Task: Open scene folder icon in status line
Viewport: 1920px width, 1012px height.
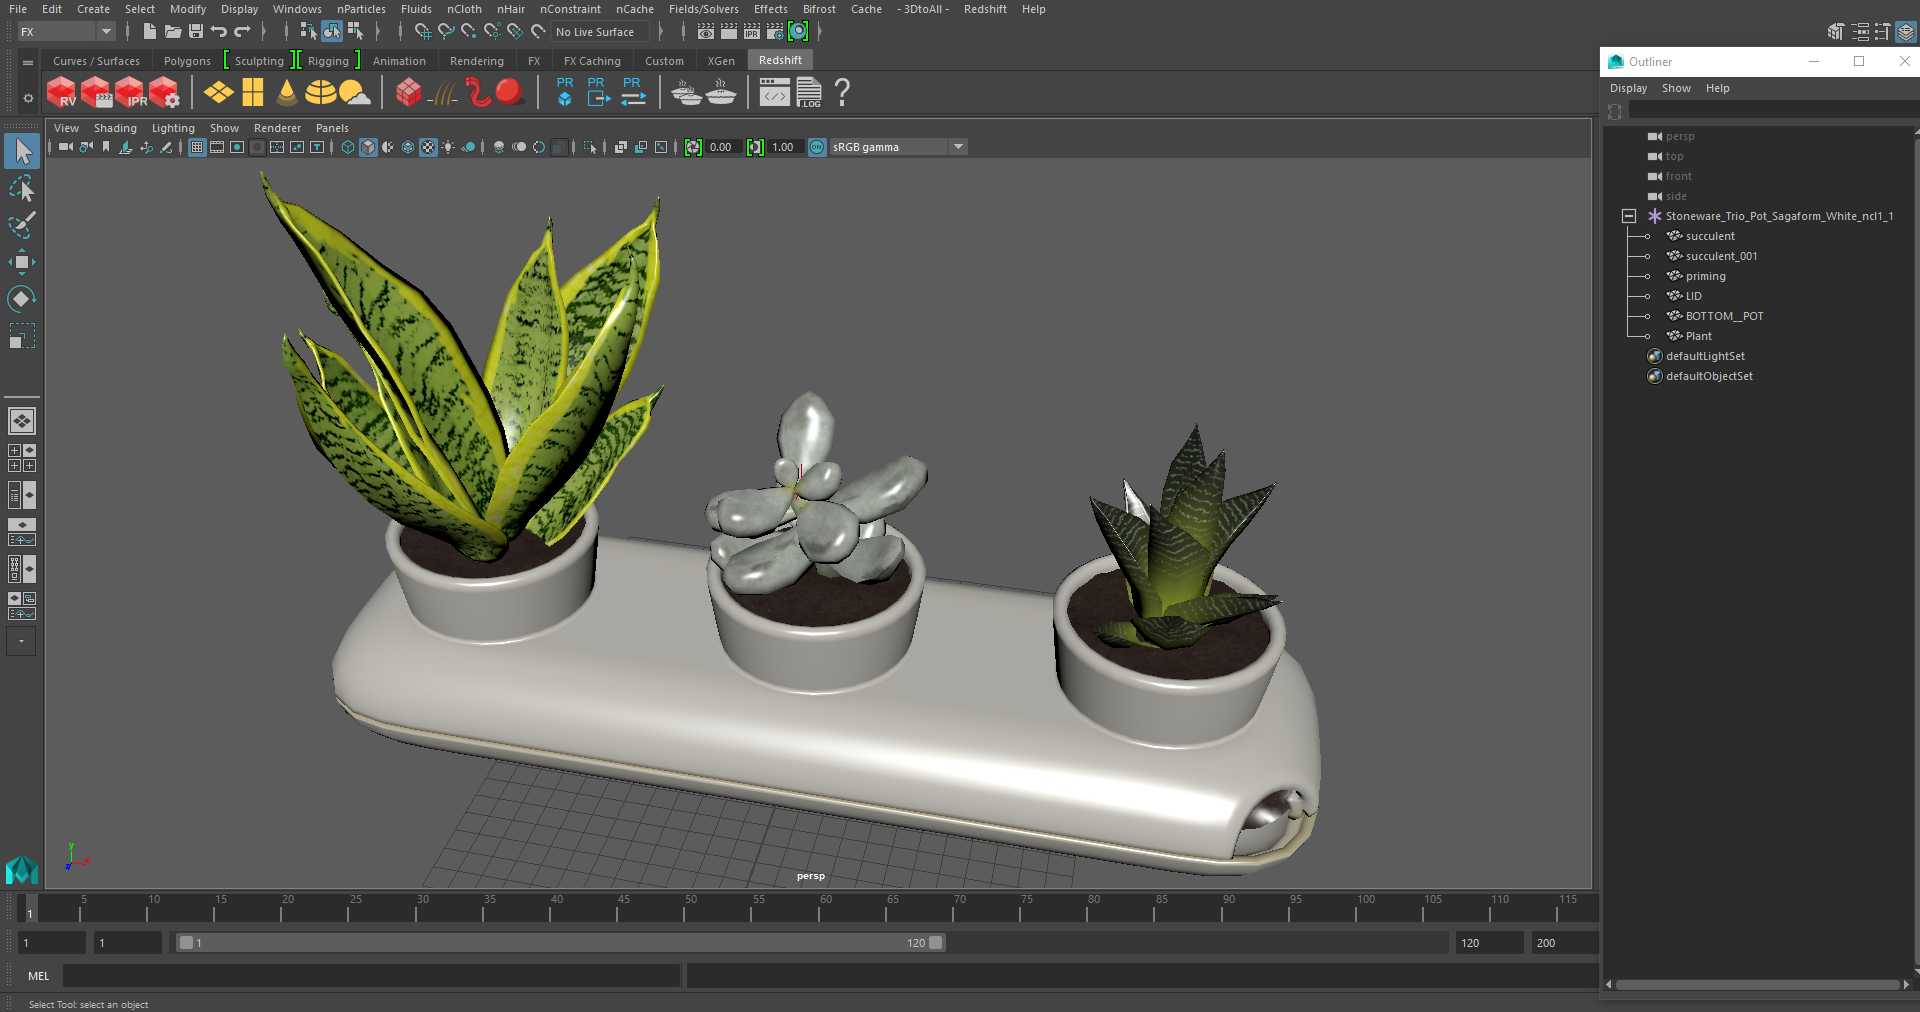Action: coord(173,32)
